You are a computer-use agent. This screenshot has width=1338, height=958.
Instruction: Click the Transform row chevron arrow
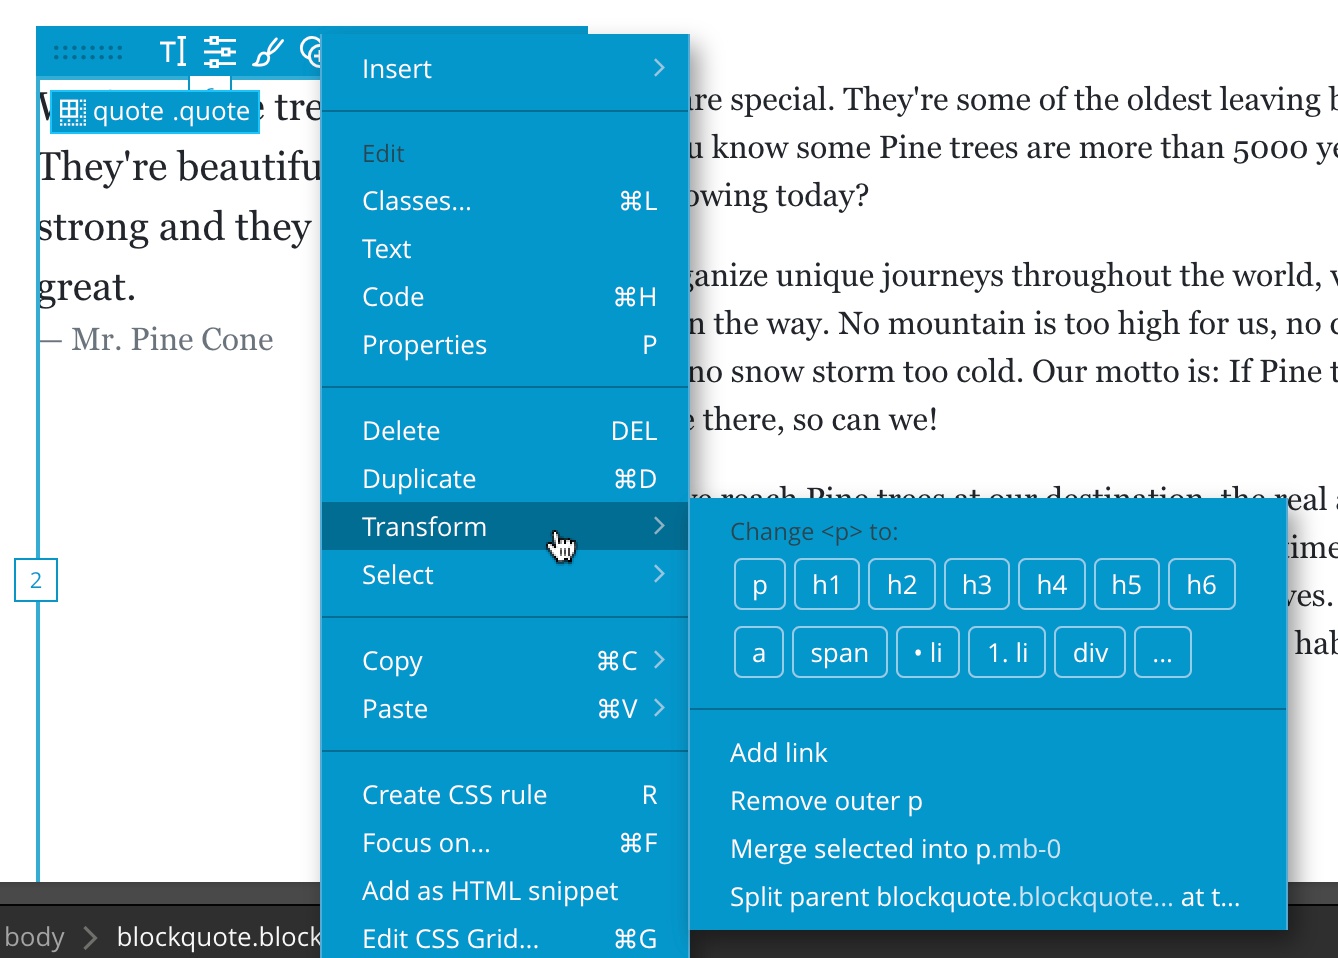(659, 526)
